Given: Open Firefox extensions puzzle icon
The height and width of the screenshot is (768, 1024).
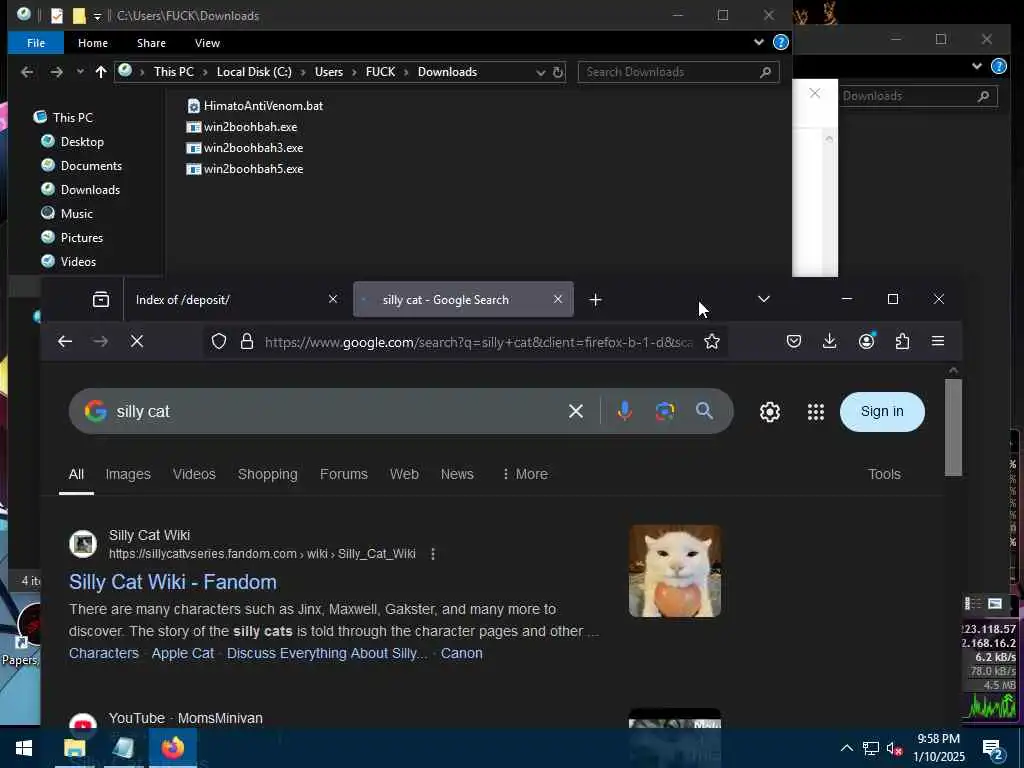Looking at the screenshot, I should [903, 342].
